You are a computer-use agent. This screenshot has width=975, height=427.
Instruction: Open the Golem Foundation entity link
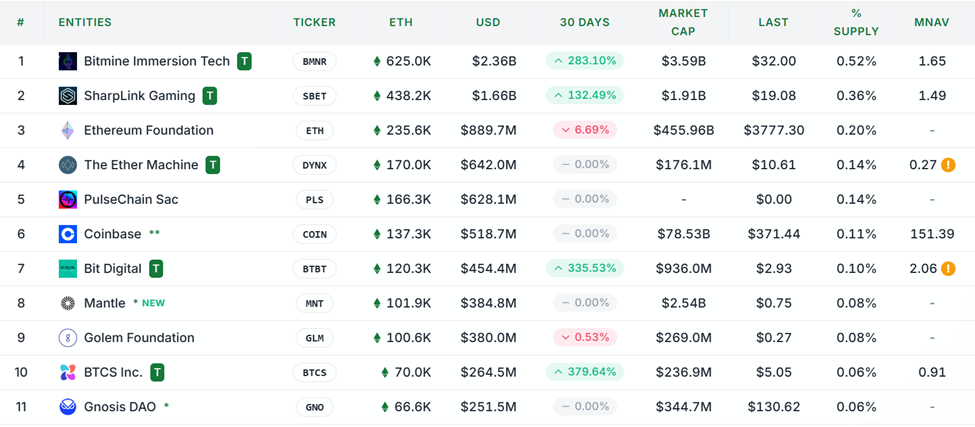point(139,338)
